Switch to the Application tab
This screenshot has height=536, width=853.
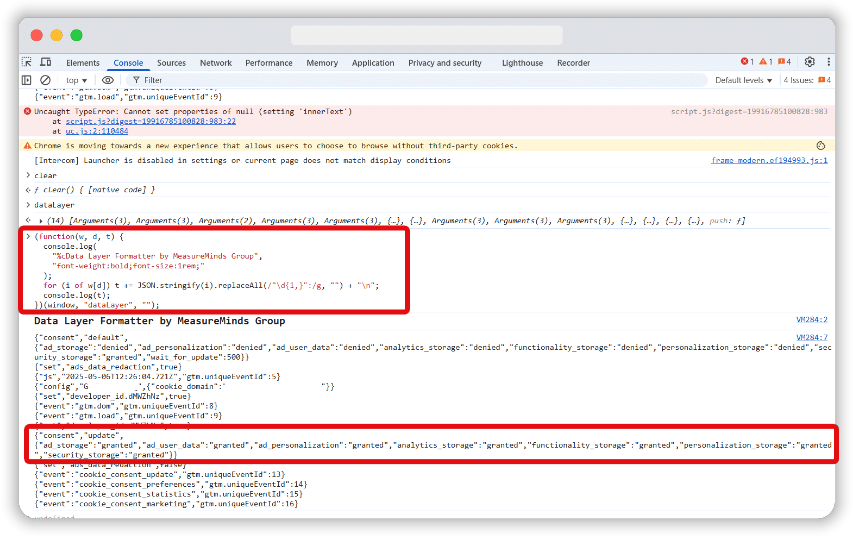coord(373,63)
